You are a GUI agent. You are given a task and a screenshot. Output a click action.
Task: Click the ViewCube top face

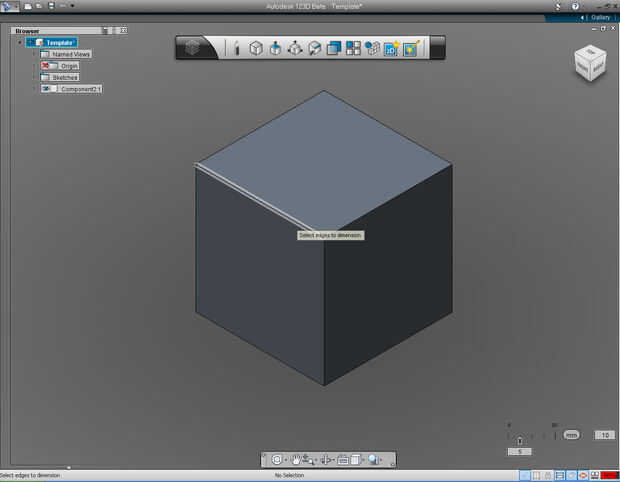click(591, 52)
